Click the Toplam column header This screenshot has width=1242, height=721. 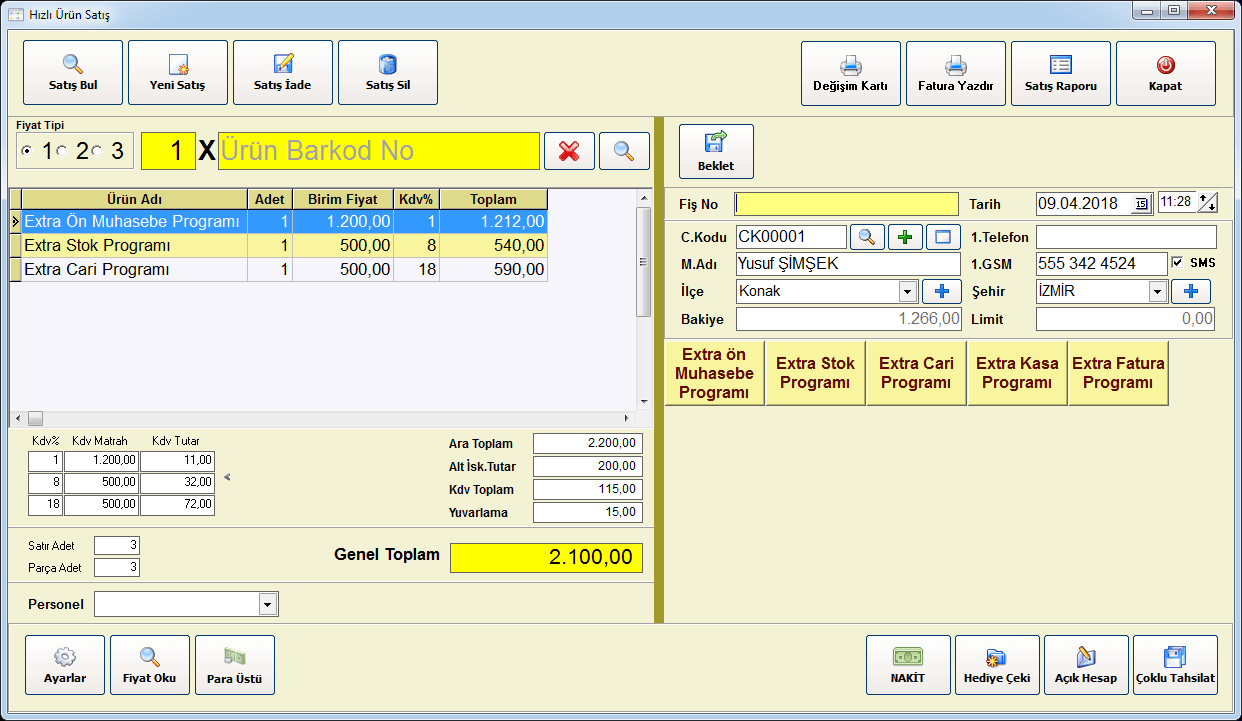pos(493,199)
